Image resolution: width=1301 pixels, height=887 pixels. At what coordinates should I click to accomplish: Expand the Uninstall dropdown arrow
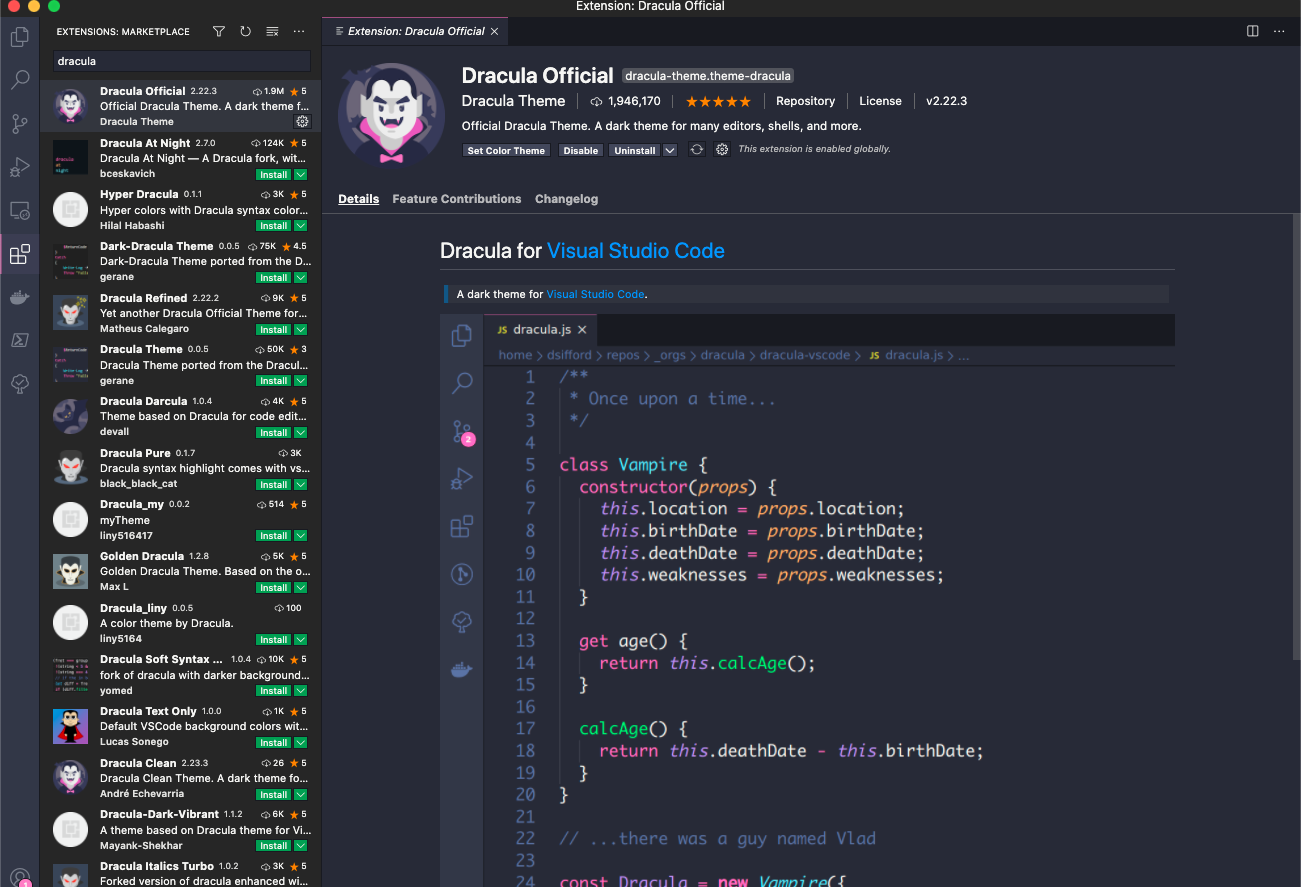click(670, 150)
